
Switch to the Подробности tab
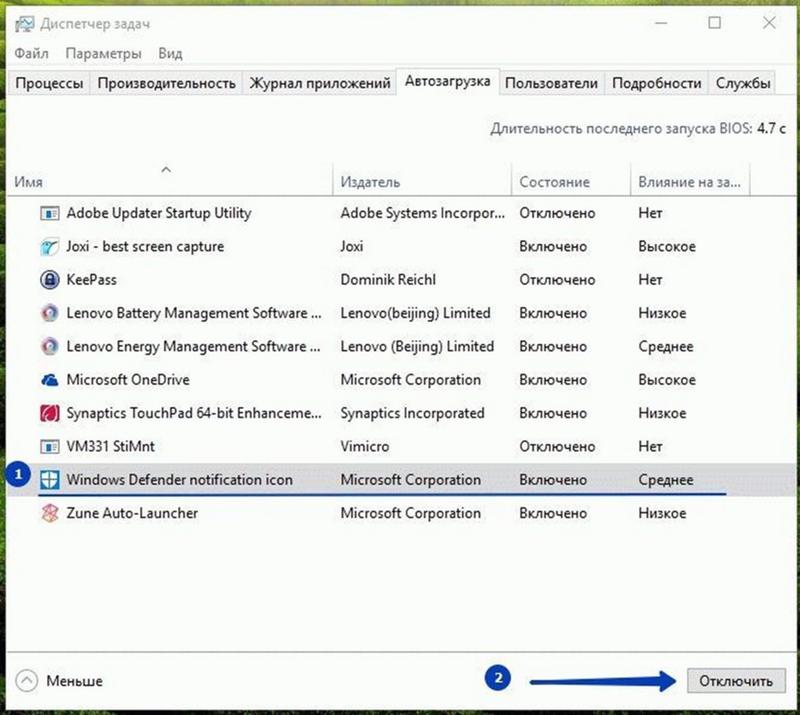657,83
